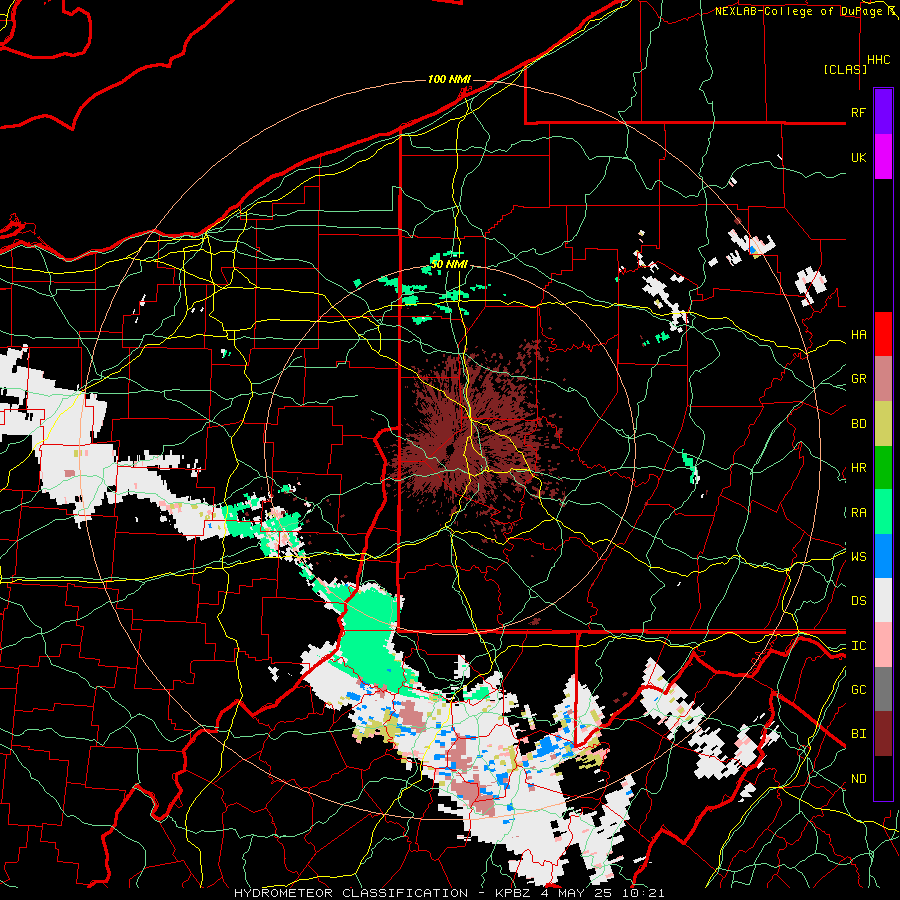Click the [CLAS] units label
Screen dimensions: 900x900
point(845,69)
